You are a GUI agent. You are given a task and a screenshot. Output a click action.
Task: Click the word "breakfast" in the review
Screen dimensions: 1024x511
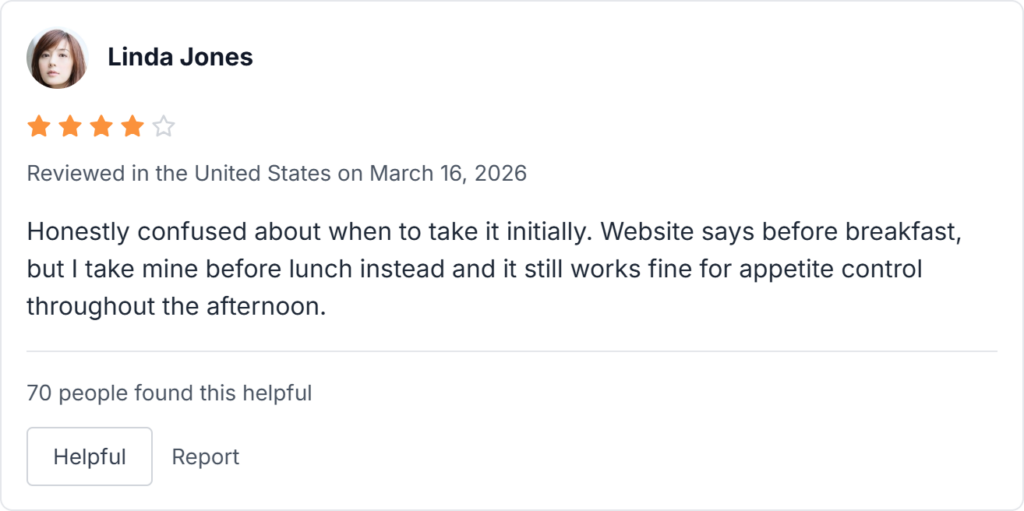click(922, 232)
